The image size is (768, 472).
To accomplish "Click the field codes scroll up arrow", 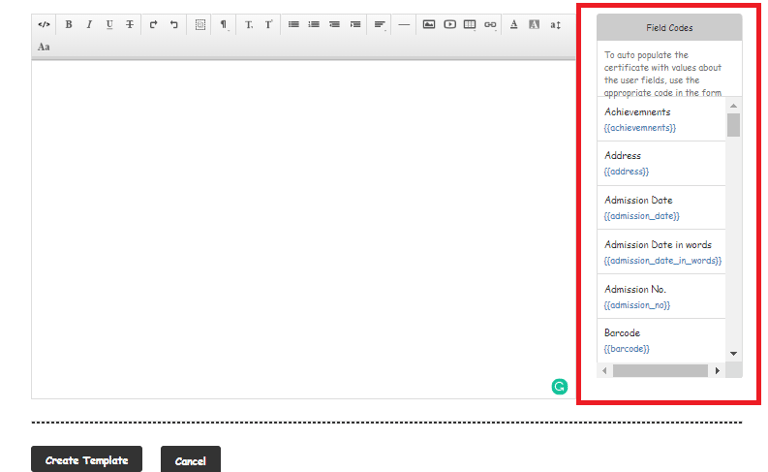I will click(x=733, y=106).
